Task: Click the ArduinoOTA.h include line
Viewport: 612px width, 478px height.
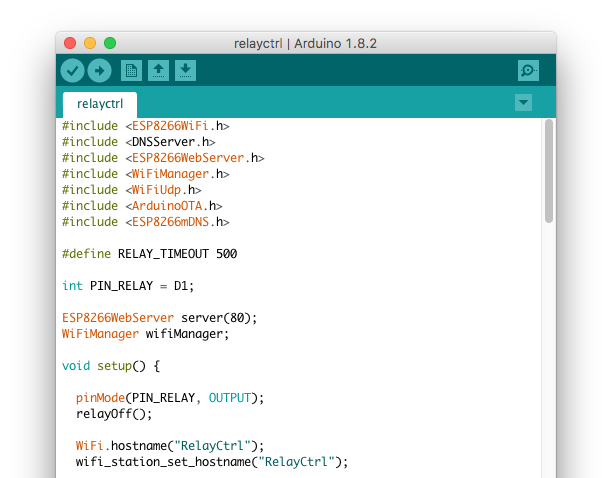Action: (142, 206)
